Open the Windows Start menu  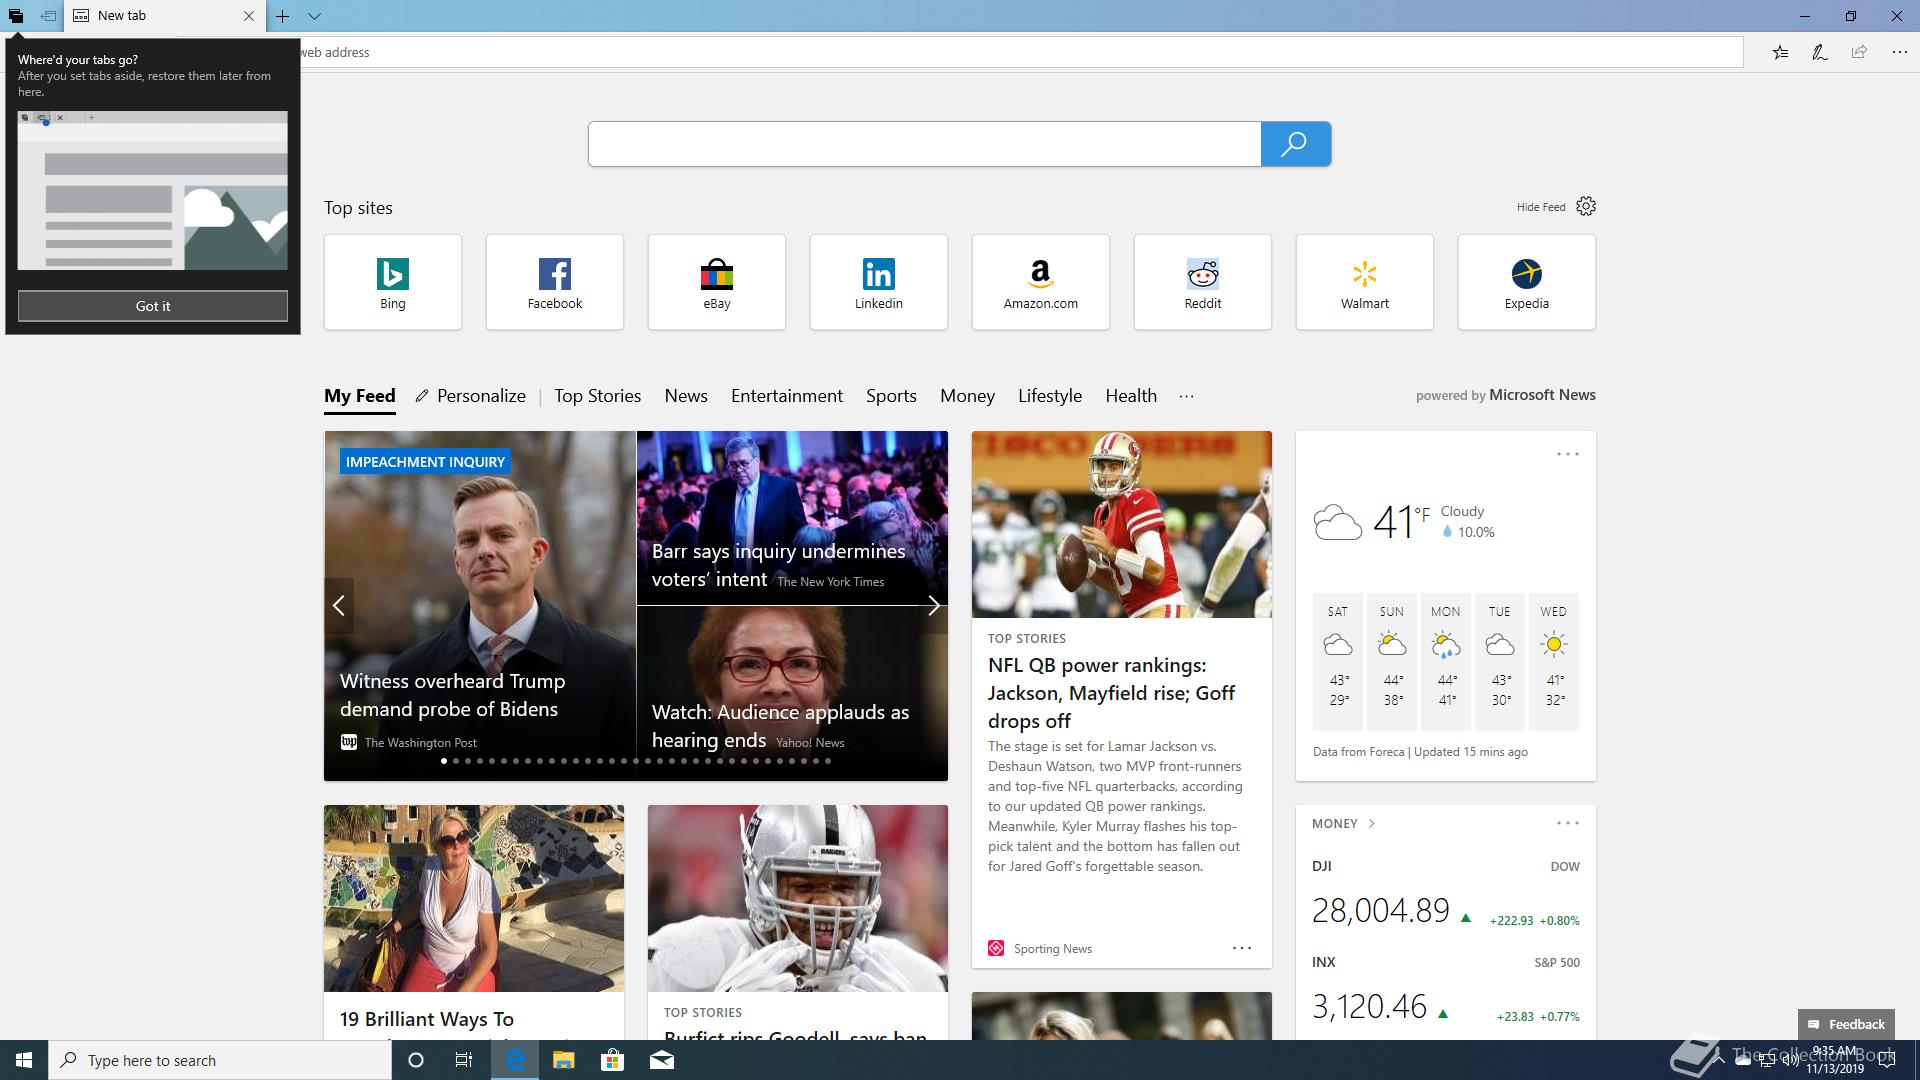[x=24, y=1060]
